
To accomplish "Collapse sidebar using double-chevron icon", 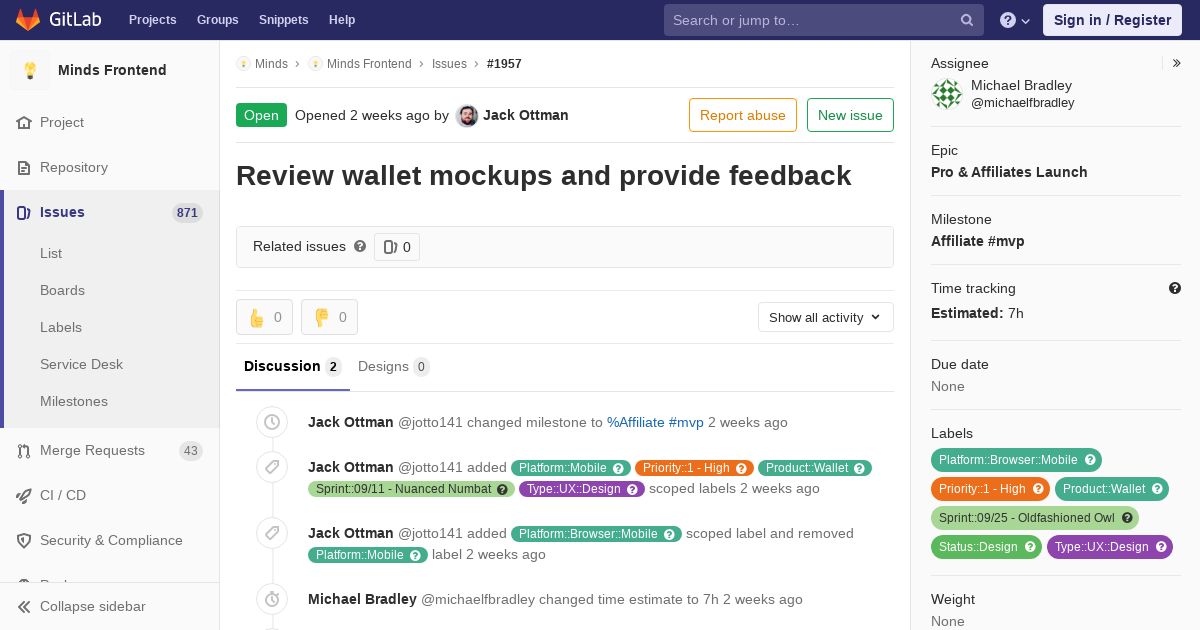I will 24,606.
